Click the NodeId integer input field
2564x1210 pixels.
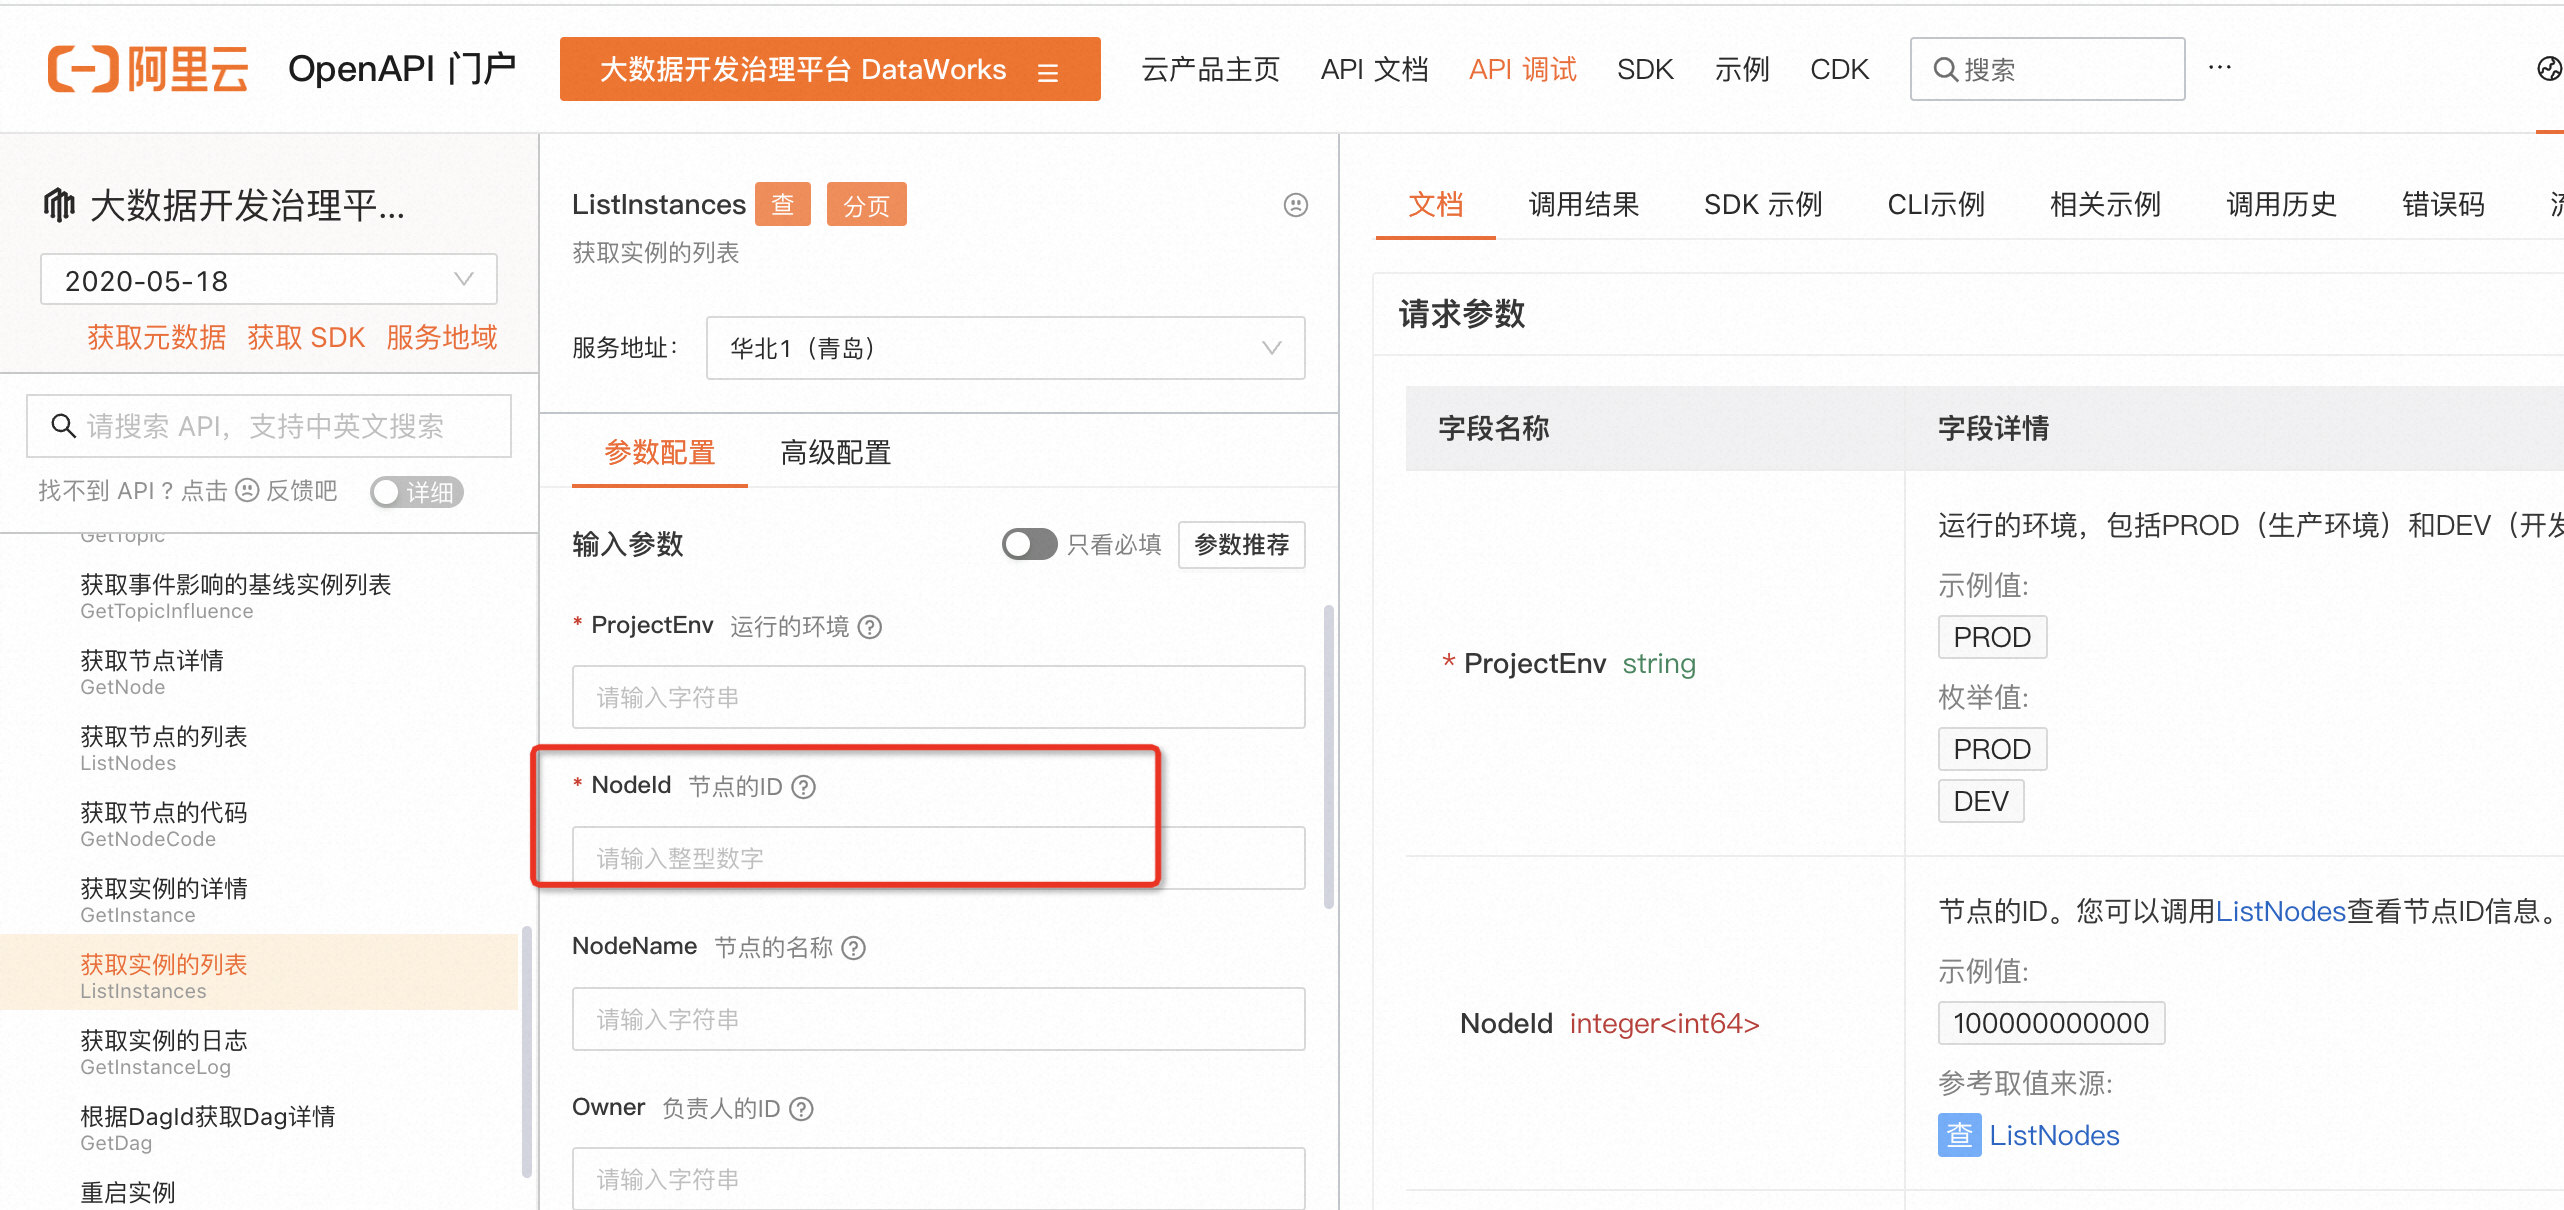point(938,858)
